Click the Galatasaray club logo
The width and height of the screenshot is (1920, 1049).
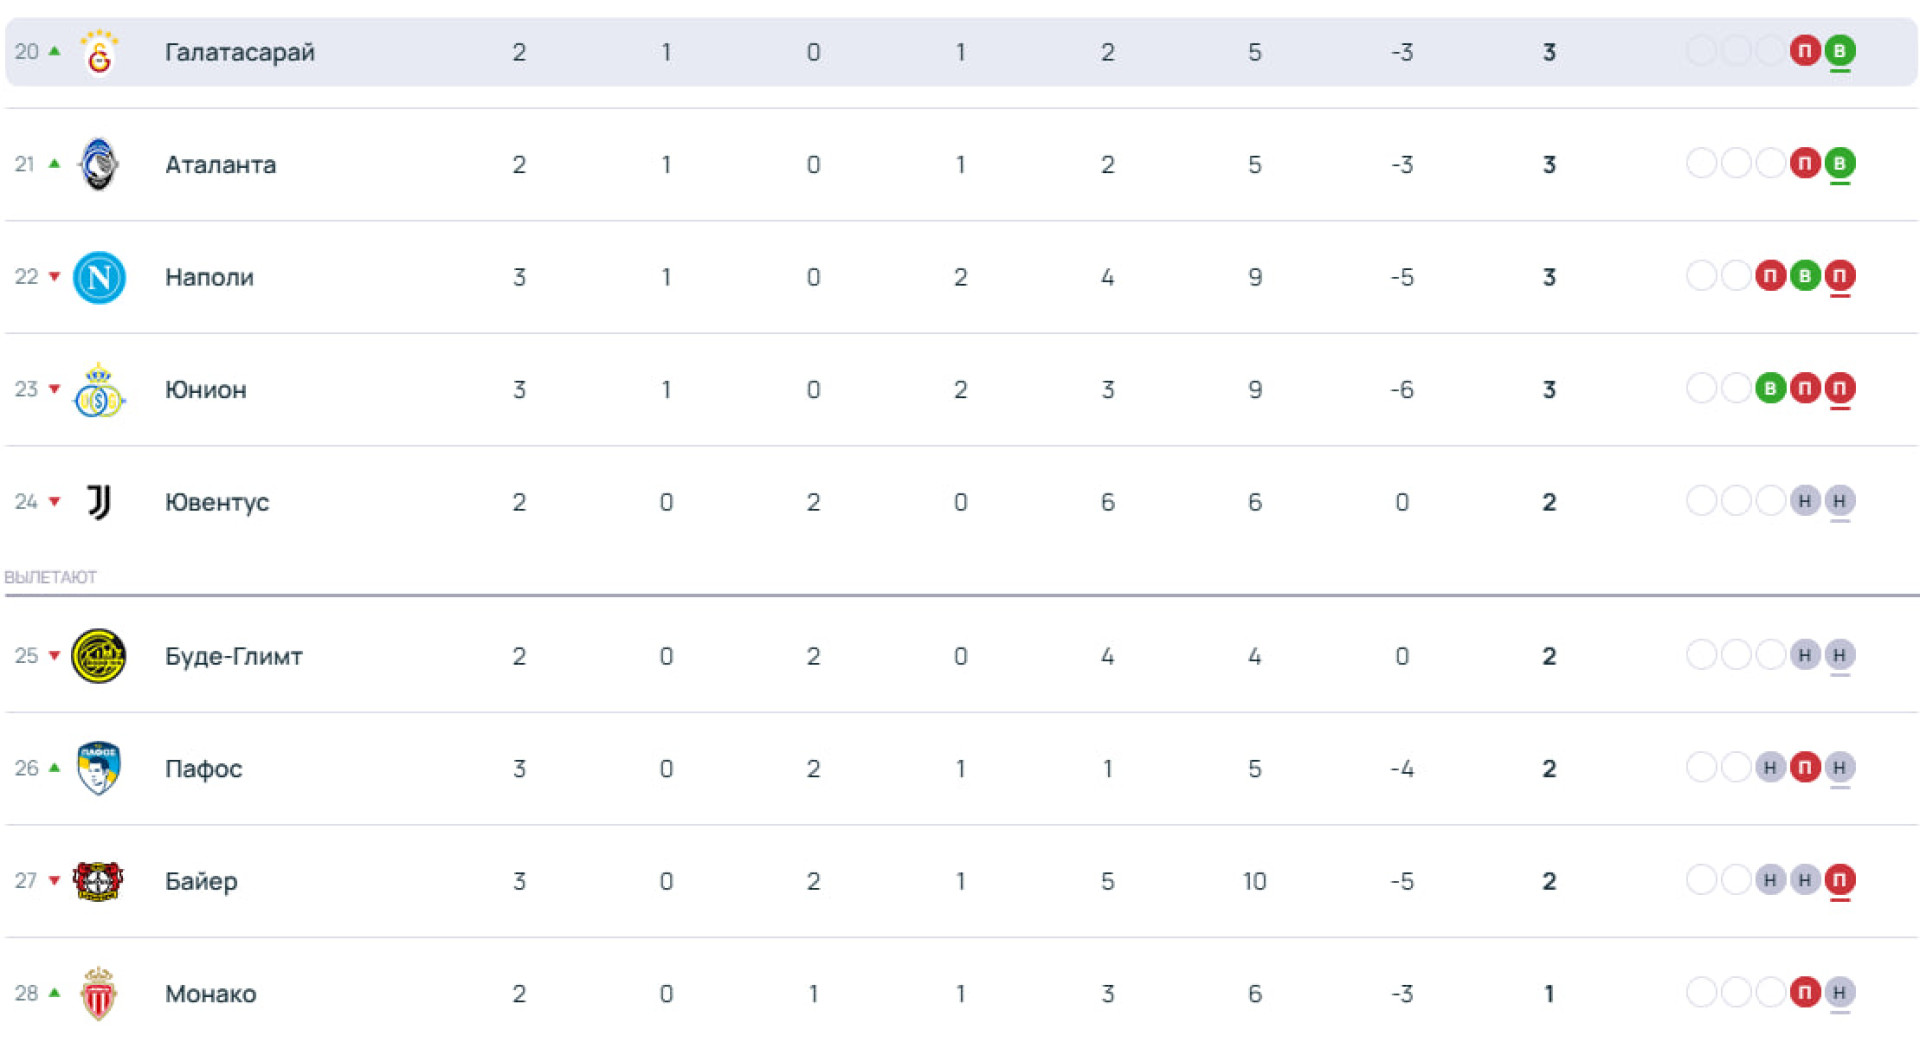coord(99,53)
